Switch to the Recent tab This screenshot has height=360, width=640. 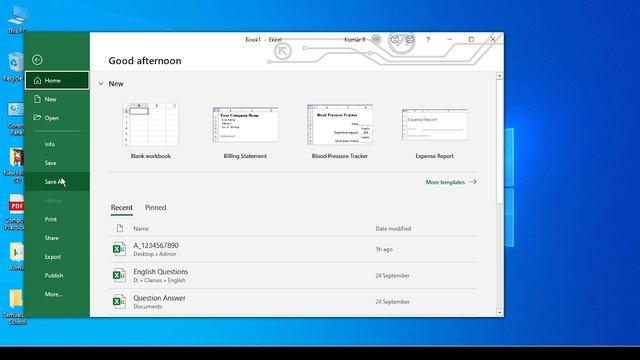coord(122,208)
